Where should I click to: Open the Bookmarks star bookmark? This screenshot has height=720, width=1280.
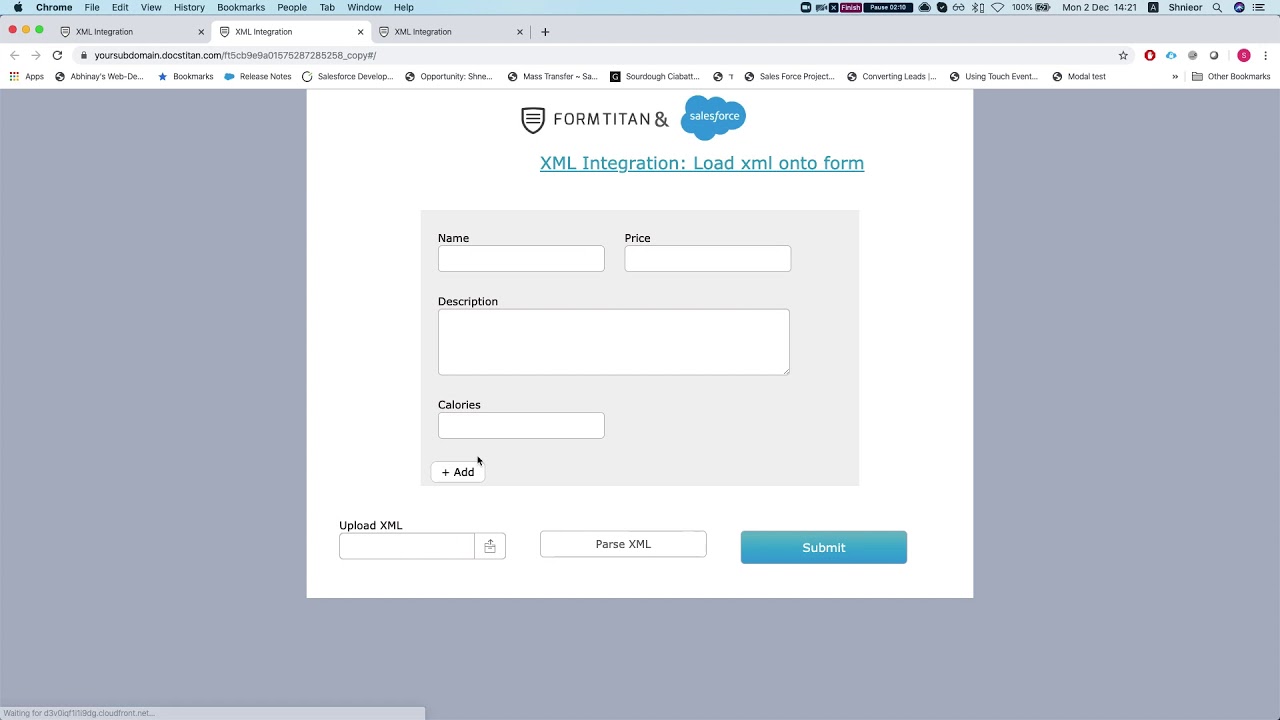click(x=185, y=76)
